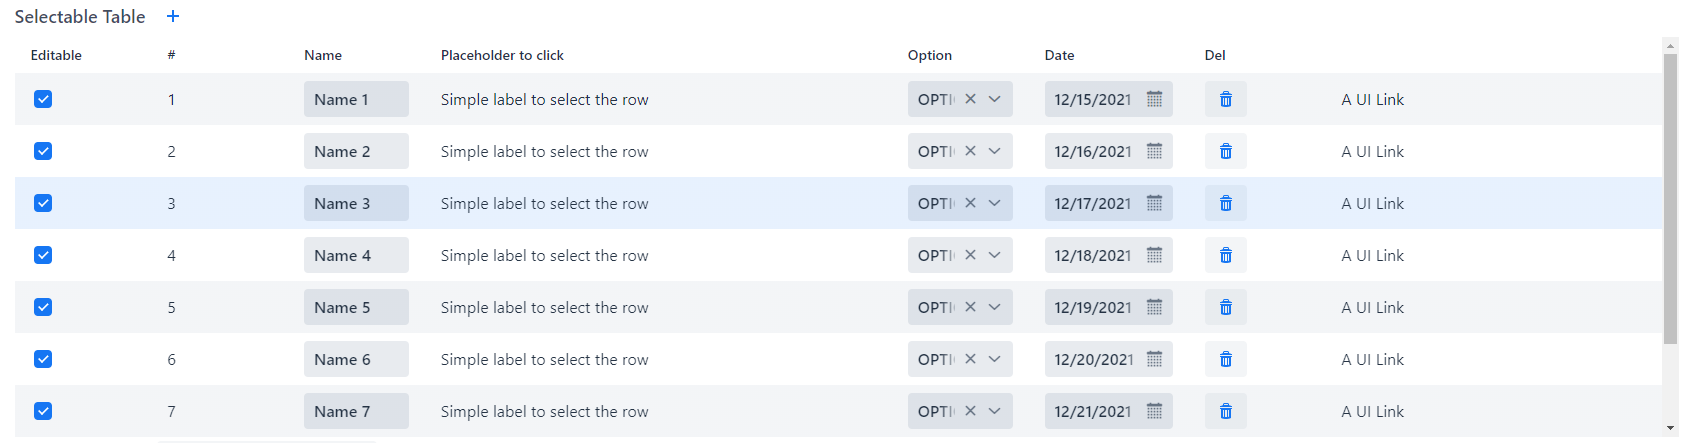
Task: Click the trash icon for row 4
Action: (x=1225, y=255)
